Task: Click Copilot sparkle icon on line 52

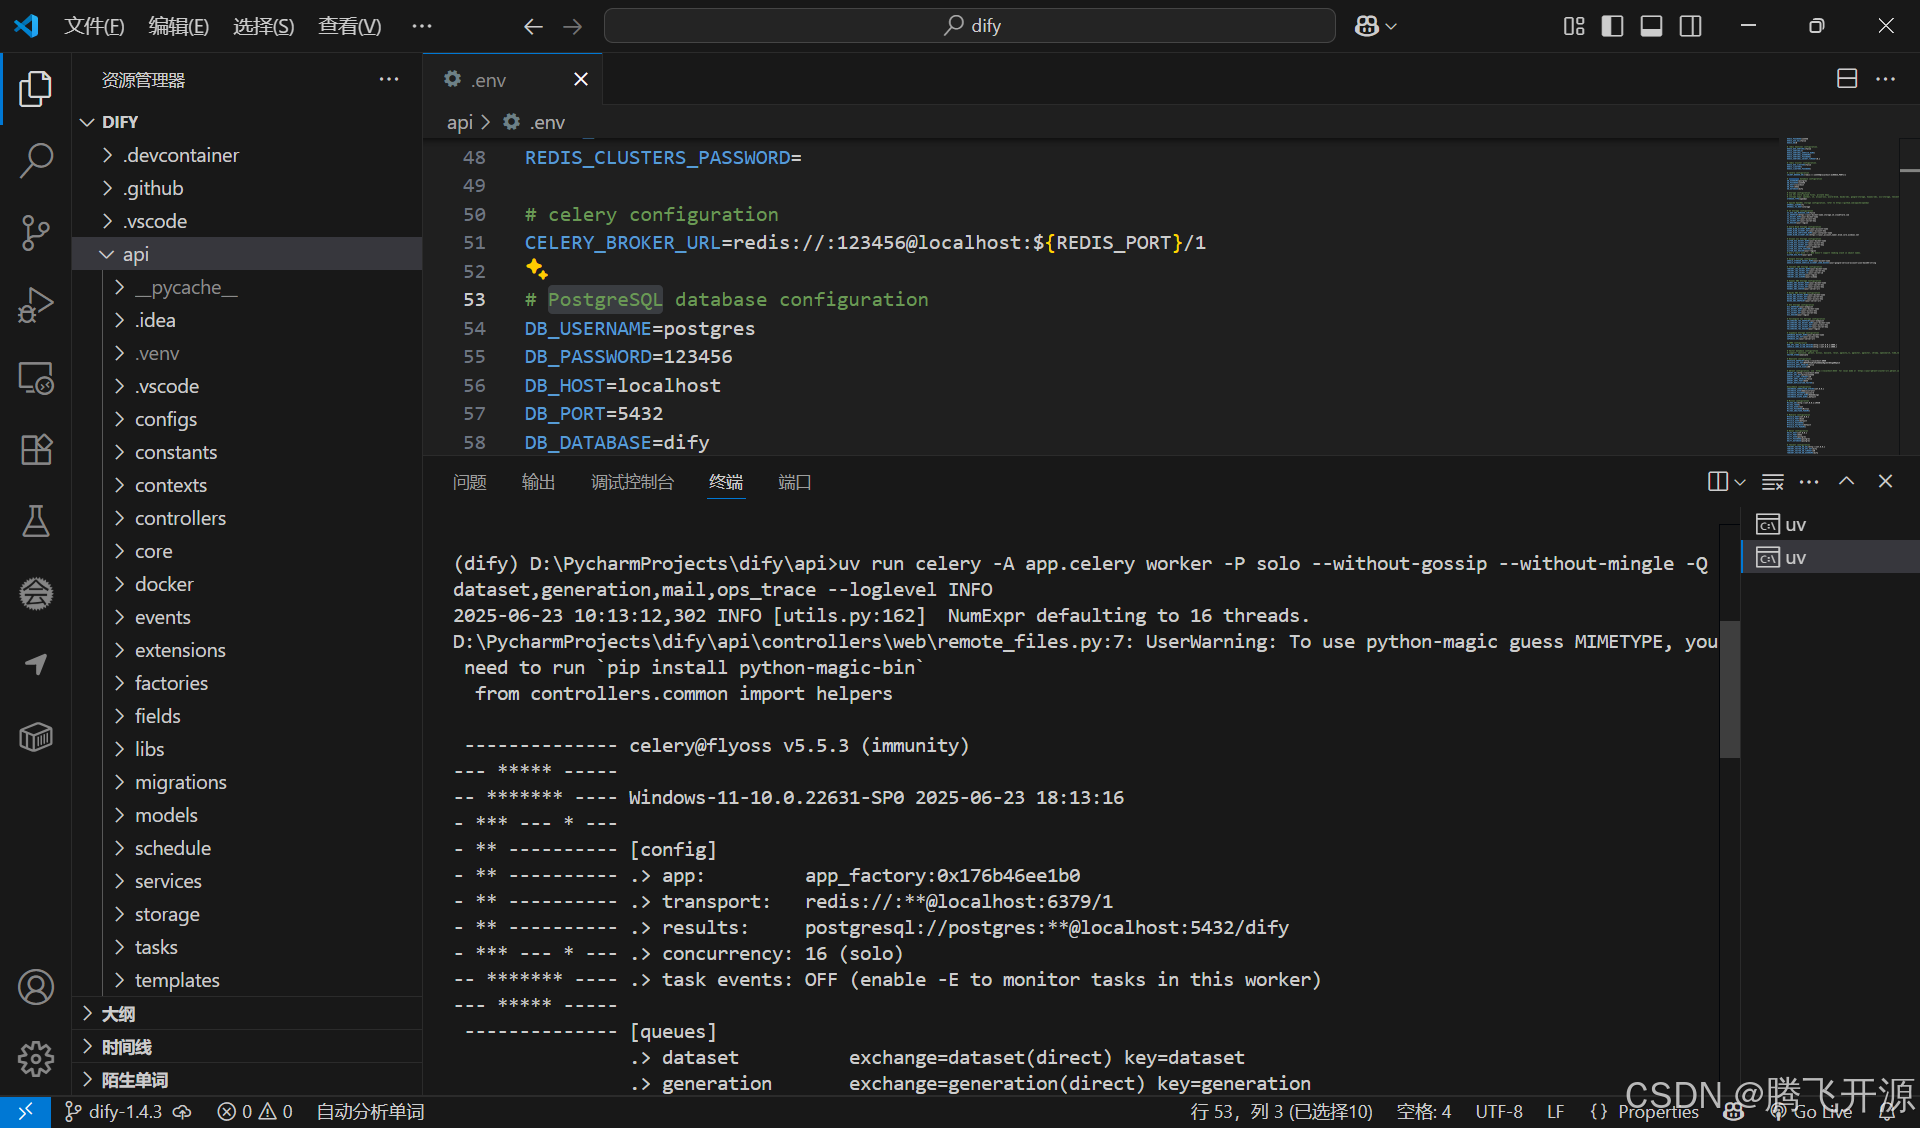Action: pos(537,269)
